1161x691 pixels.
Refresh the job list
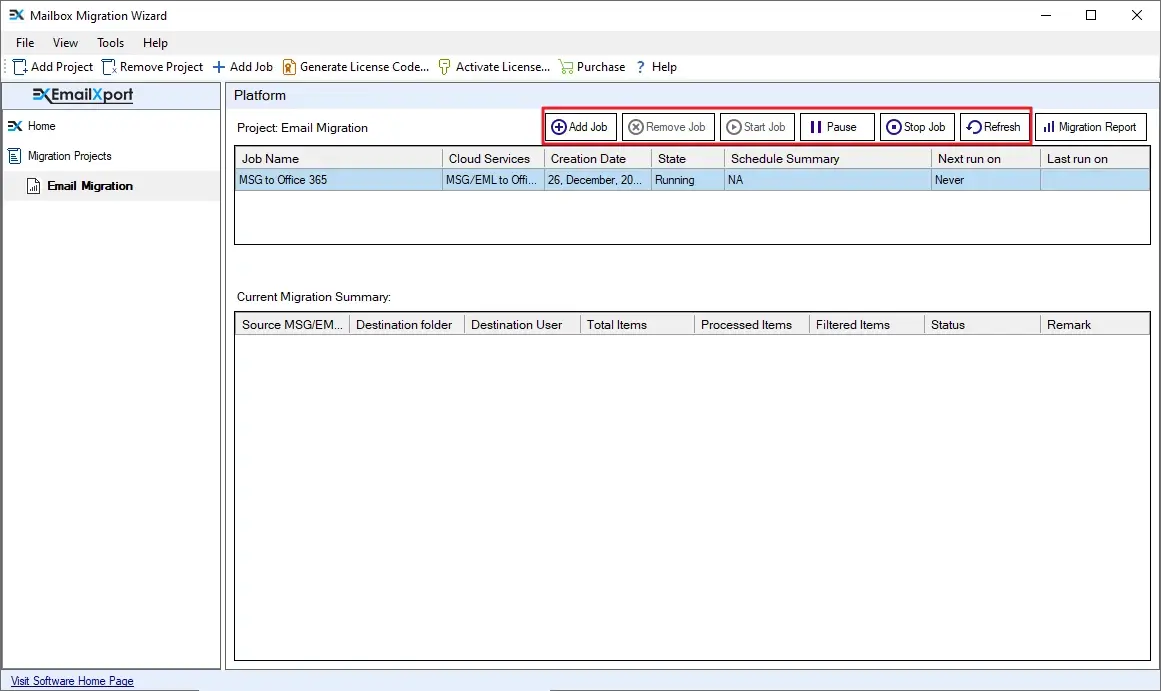pyautogui.click(x=994, y=127)
